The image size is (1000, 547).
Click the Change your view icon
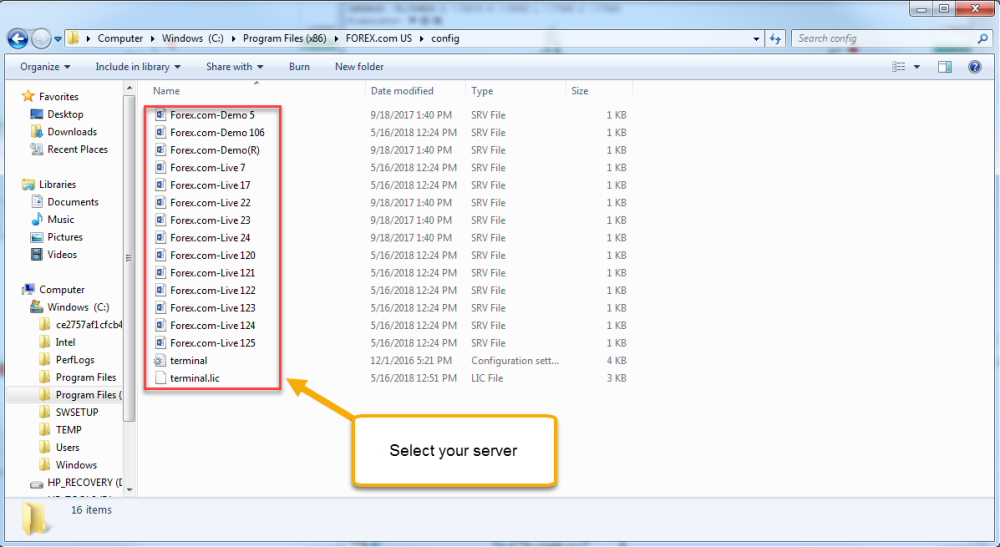899,67
